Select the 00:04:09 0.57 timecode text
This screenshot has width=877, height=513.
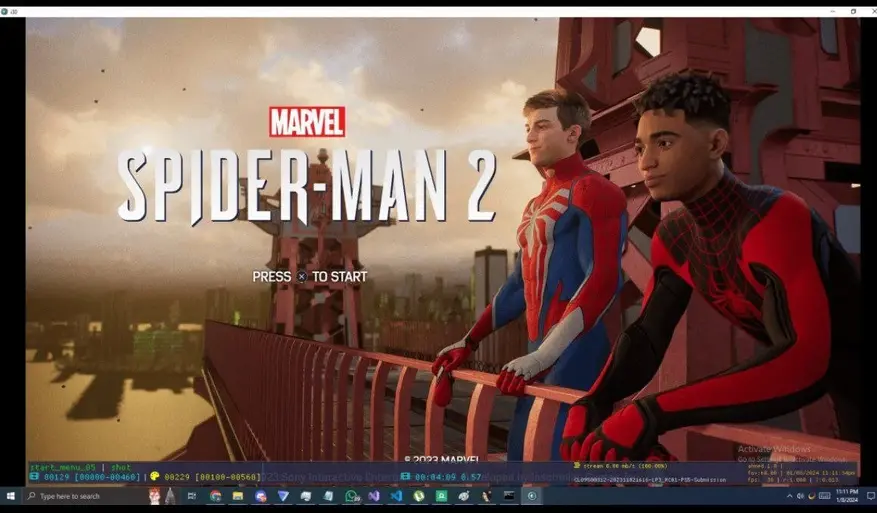[448, 477]
